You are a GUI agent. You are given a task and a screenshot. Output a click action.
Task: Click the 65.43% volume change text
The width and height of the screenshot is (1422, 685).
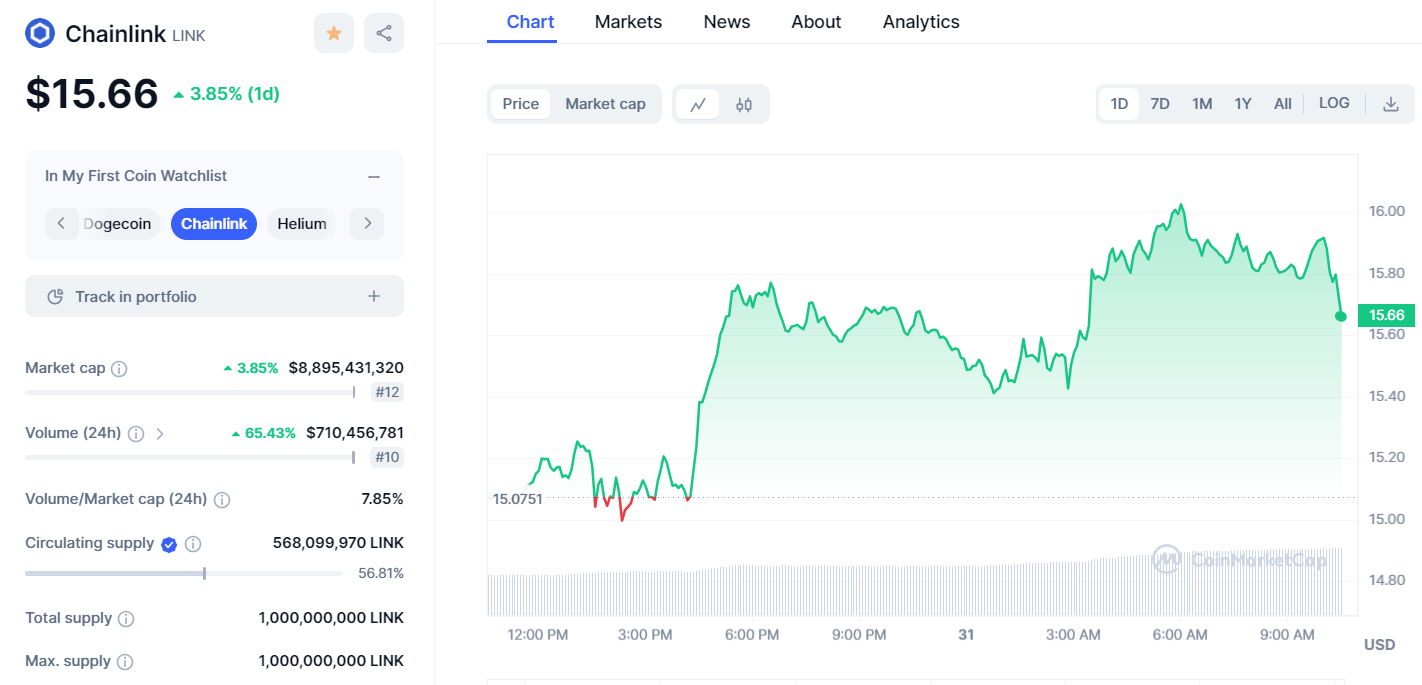pyautogui.click(x=263, y=433)
